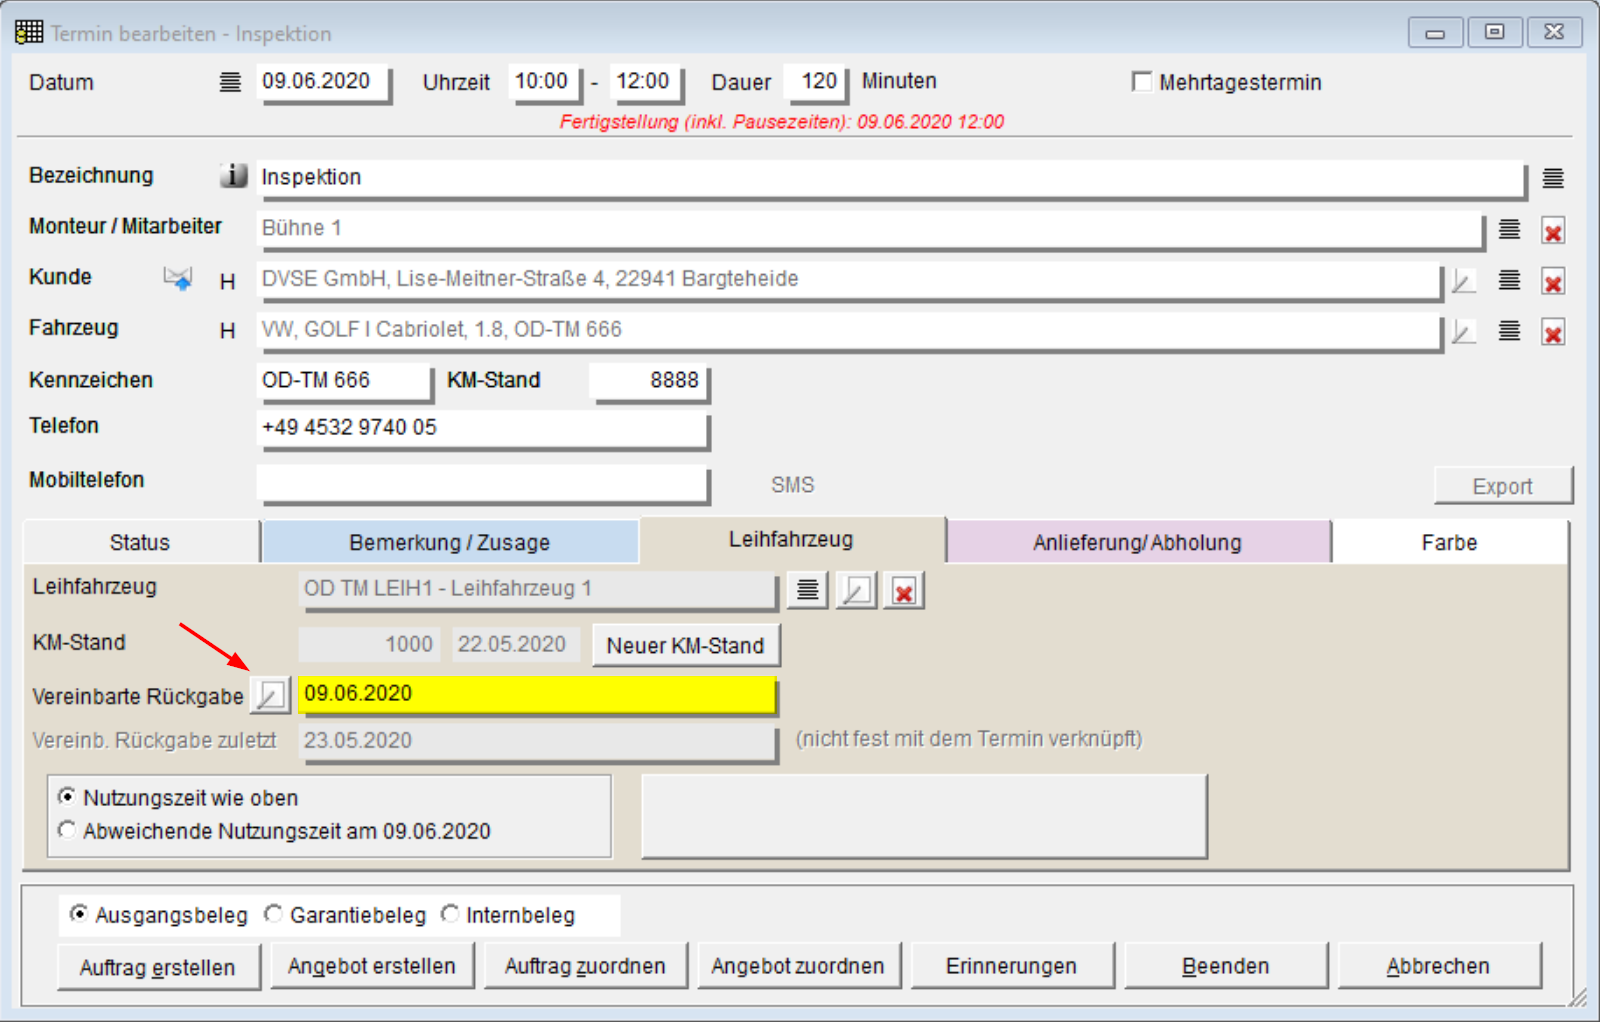The image size is (1600, 1022).
Task: Delete the Fahrzeug entry with red X
Action: (1553, 333)
